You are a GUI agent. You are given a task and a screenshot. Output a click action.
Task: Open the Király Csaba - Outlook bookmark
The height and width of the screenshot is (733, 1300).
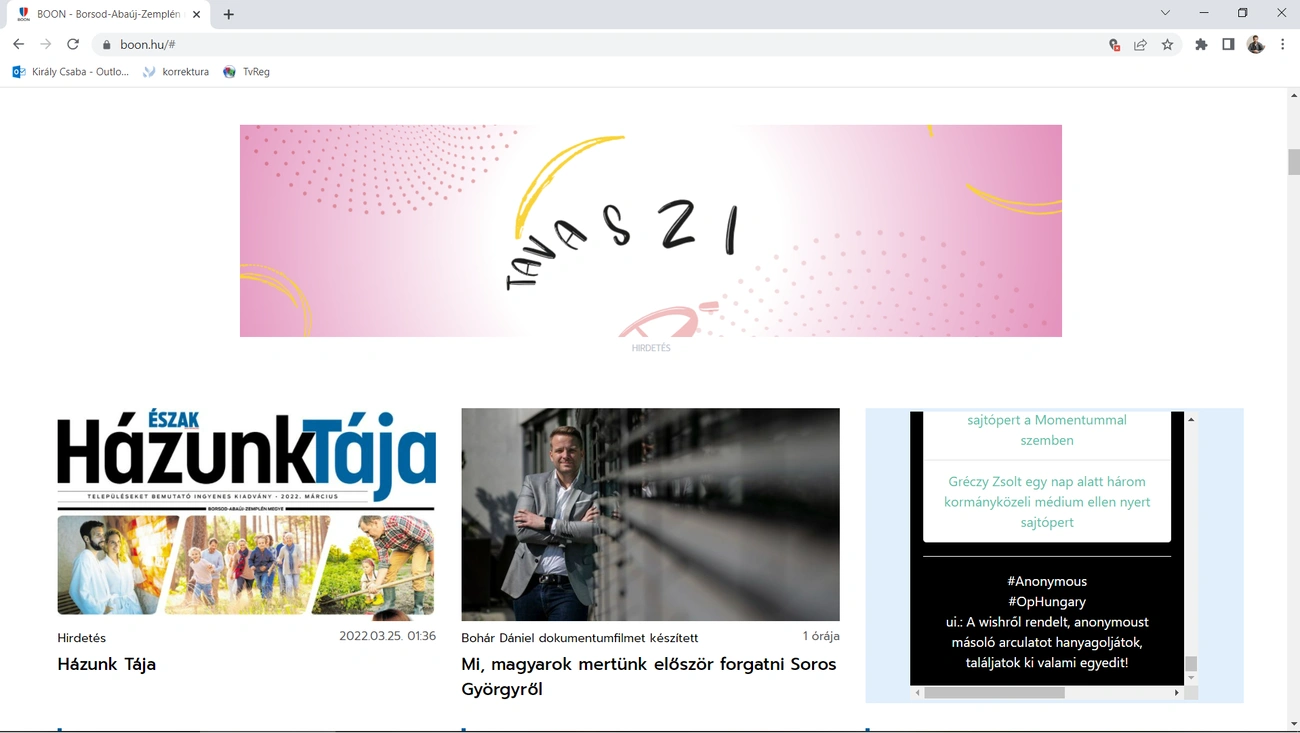click(71, 71)
